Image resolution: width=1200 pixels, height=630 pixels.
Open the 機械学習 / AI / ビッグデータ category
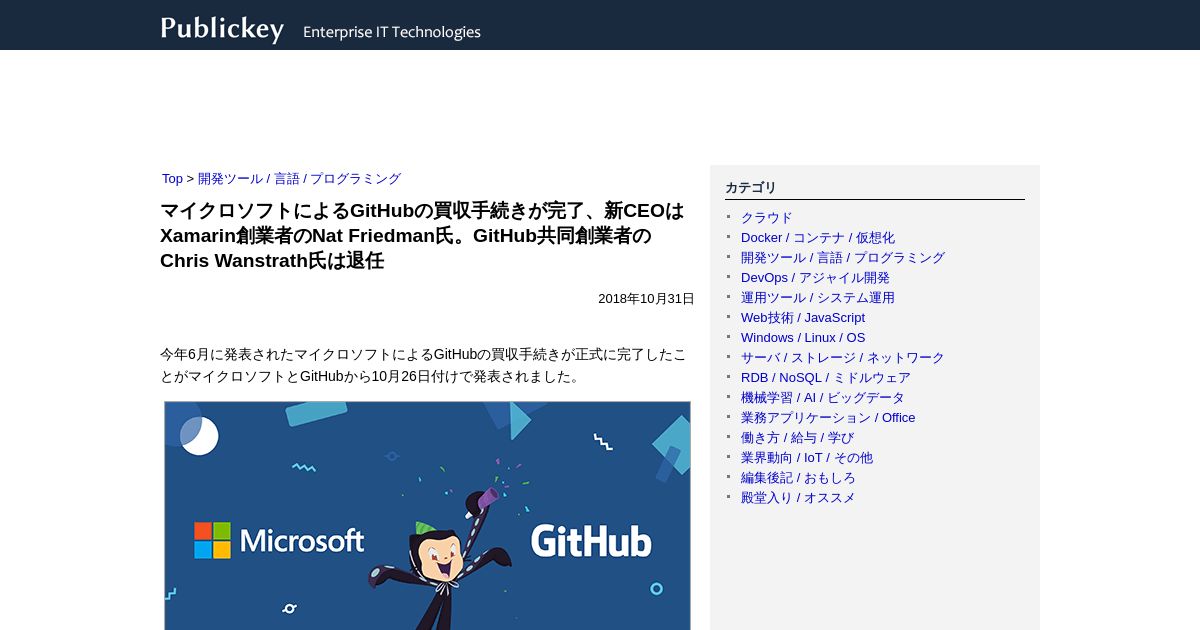click(823, 398)
